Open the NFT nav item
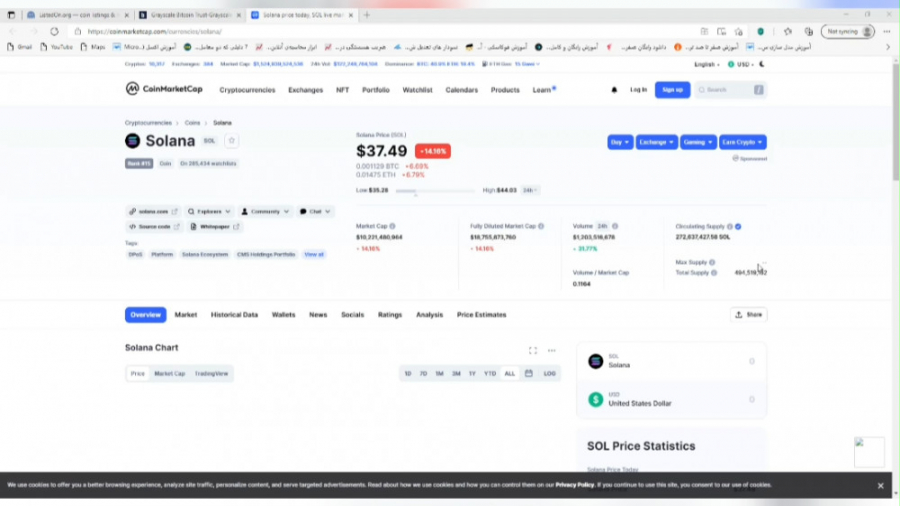Screen dimensions: 900x506 [342, 90]
